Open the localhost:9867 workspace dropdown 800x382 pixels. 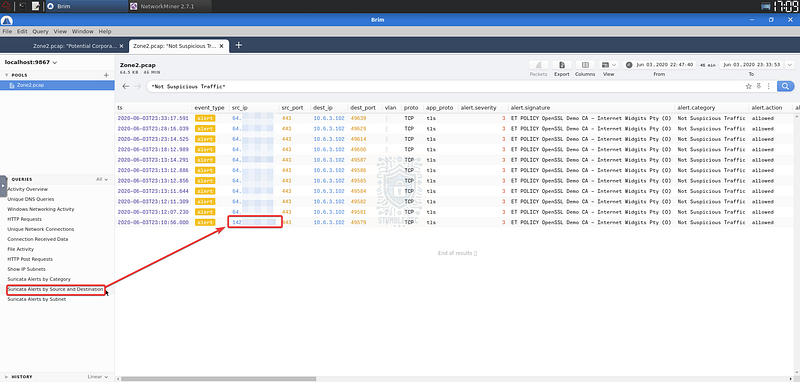click(31, 62)
